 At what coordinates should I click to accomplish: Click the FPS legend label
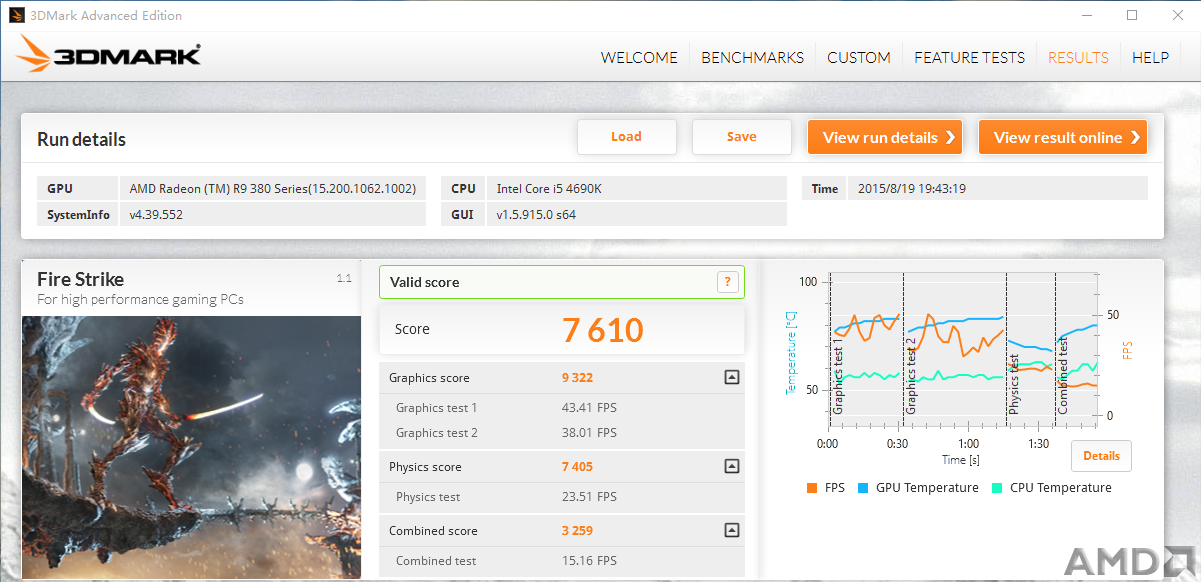[835, 488]
